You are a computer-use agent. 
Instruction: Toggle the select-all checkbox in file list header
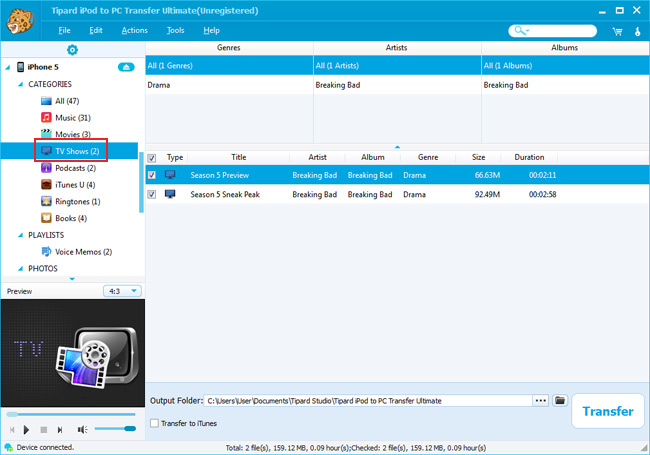(x=152, y=158)
